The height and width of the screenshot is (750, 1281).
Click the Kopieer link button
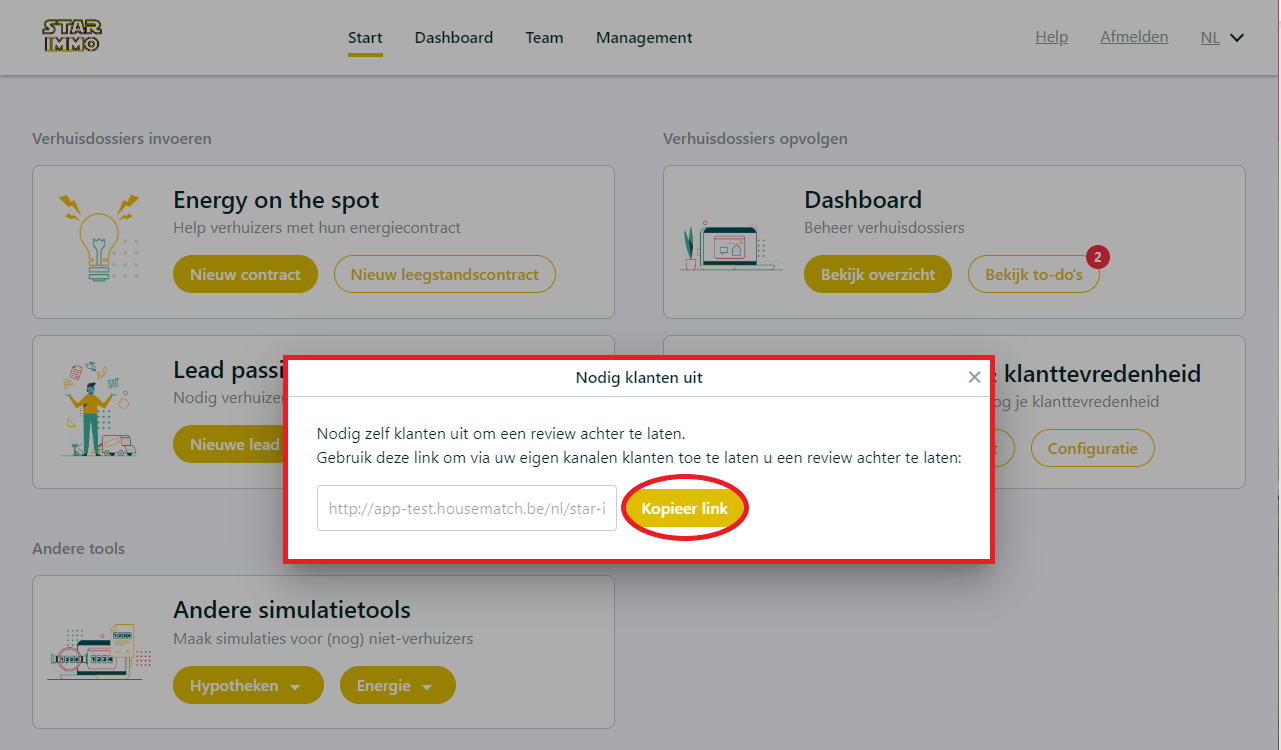click(685, 509)
